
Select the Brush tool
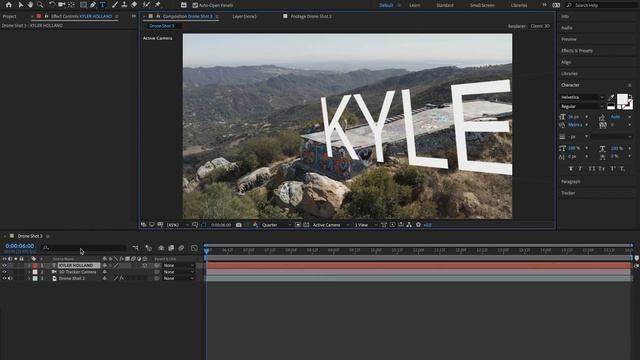(x=115, y=5)
